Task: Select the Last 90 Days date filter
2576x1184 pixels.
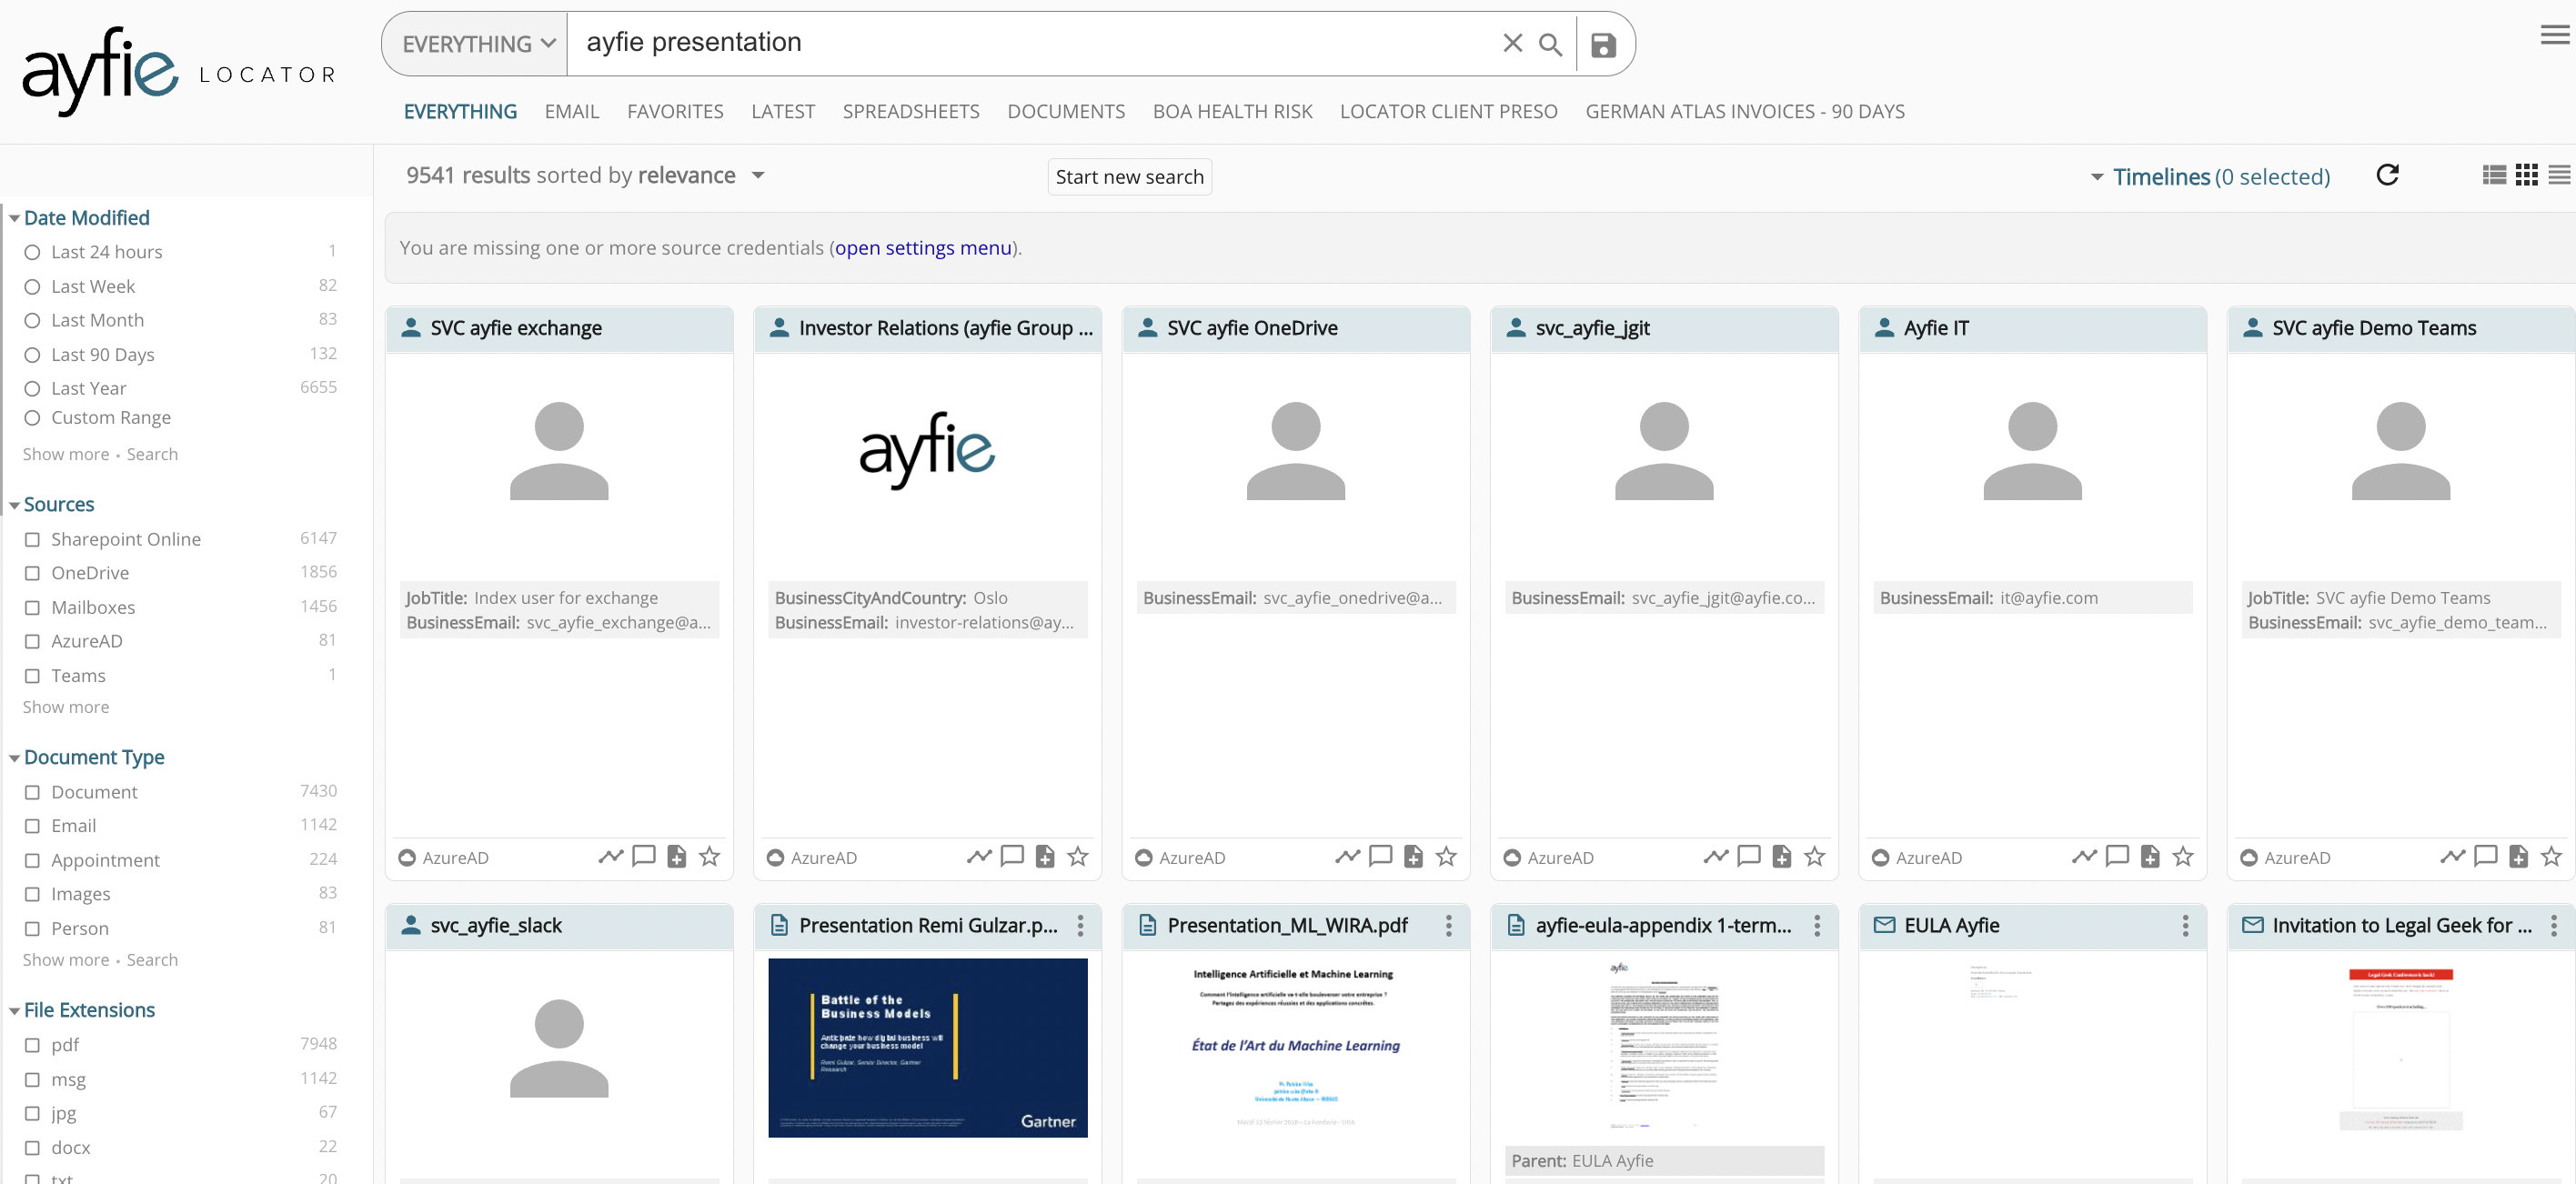Action: [32, 355]
